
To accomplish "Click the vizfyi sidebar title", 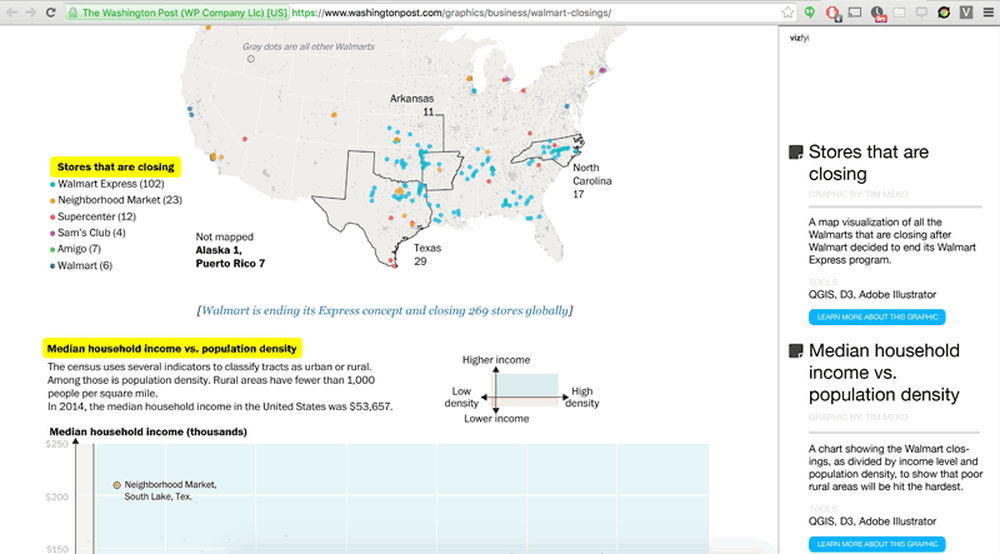I will coord(799,38).
